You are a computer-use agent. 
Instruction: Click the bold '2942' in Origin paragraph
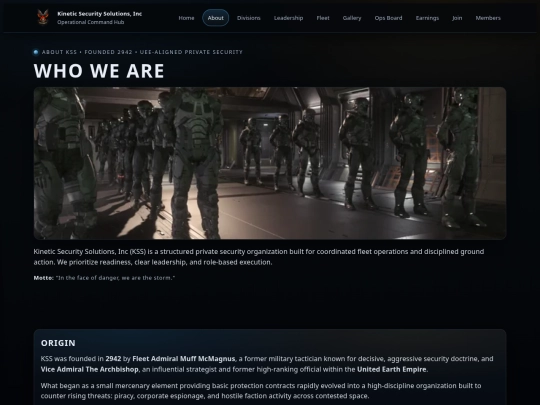113,359
